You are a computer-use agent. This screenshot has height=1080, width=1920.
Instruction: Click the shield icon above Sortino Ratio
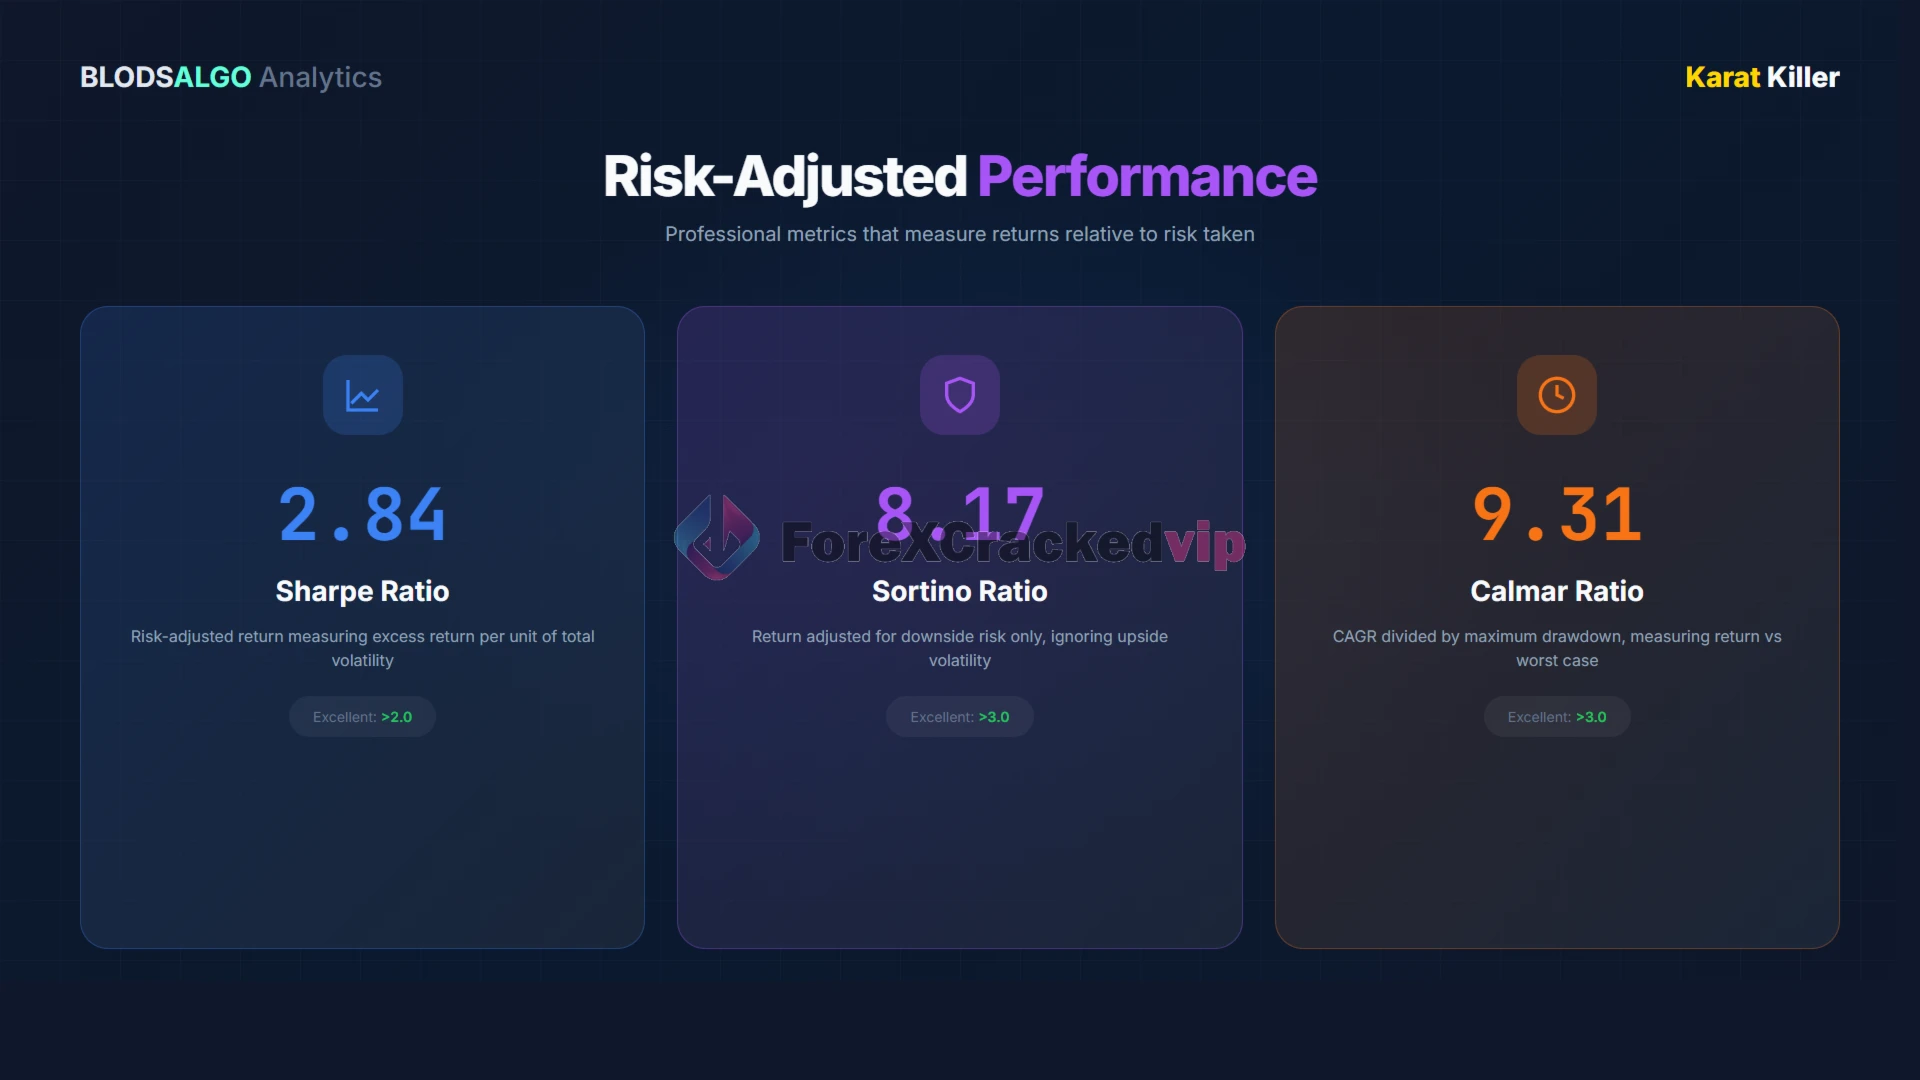pyautogui.click(x=959, y=394)
